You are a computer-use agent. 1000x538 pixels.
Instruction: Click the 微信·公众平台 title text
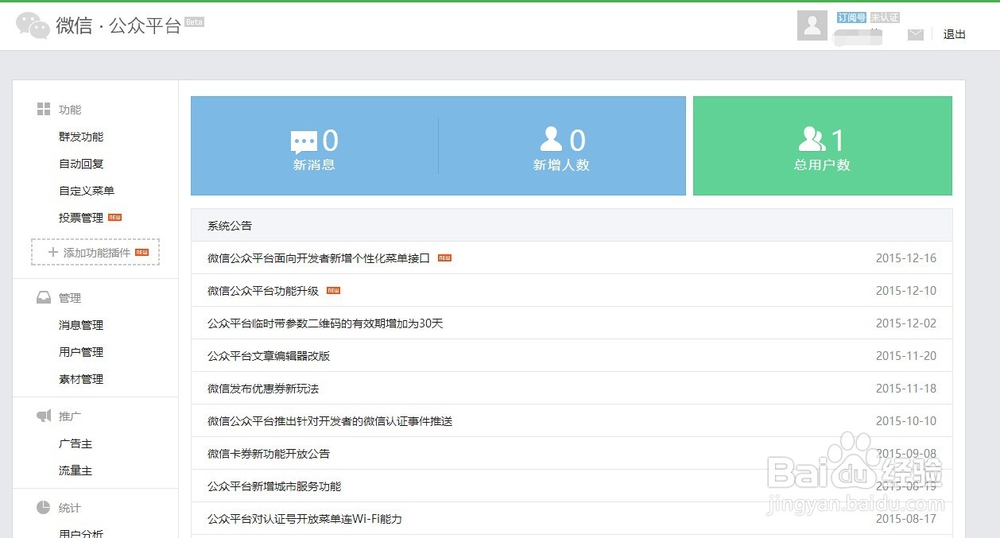tap(118, 25)
